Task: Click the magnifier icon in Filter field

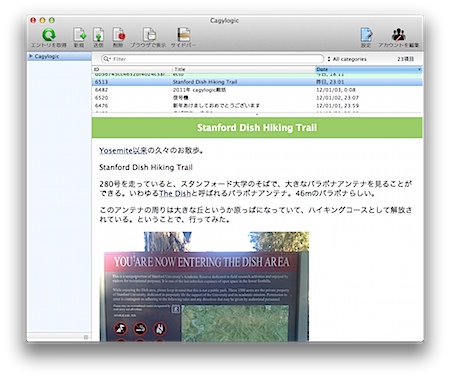Action: pos(107,59)
